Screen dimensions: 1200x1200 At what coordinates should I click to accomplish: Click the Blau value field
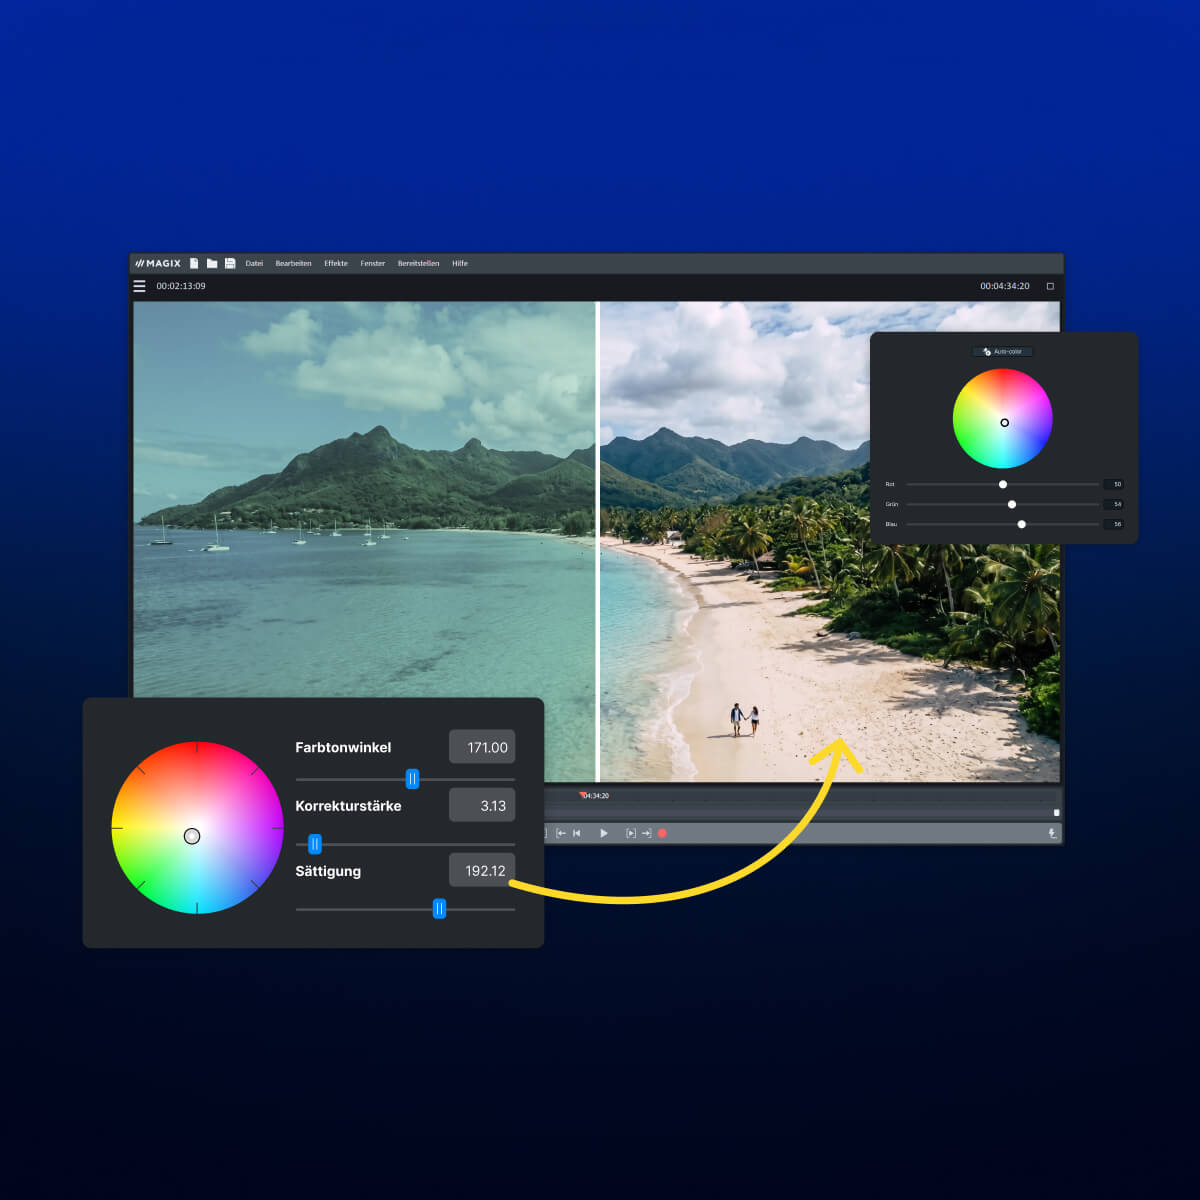pyautogui.click(x=1114, y=524)
